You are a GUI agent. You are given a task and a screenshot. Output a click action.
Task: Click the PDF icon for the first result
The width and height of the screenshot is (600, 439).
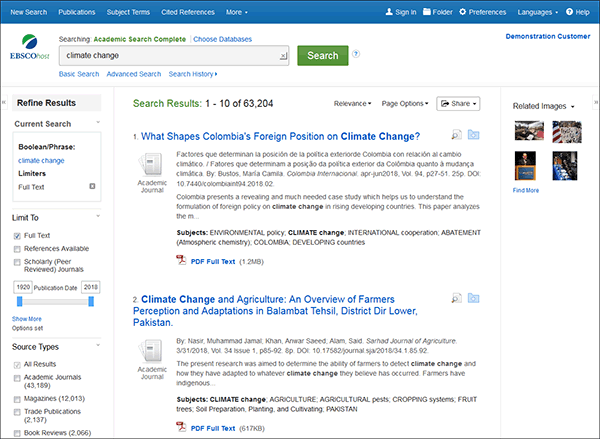tap(181, 260)
